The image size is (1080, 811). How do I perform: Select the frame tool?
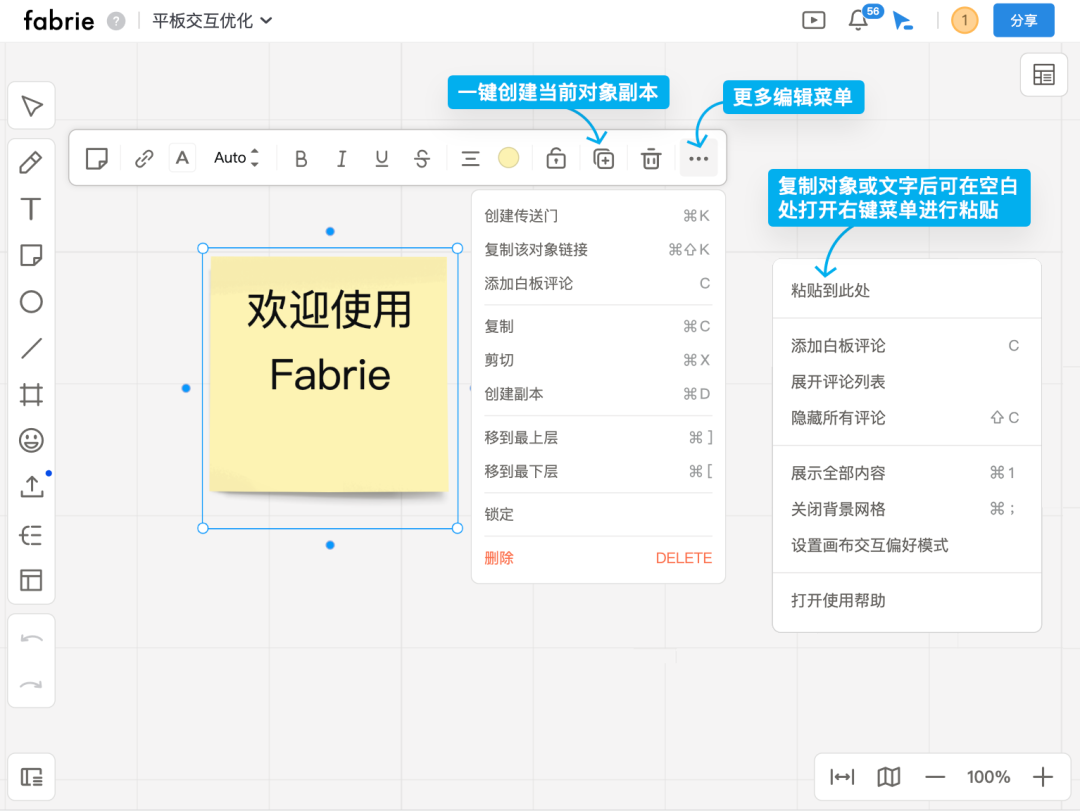[x=31, y=395]
